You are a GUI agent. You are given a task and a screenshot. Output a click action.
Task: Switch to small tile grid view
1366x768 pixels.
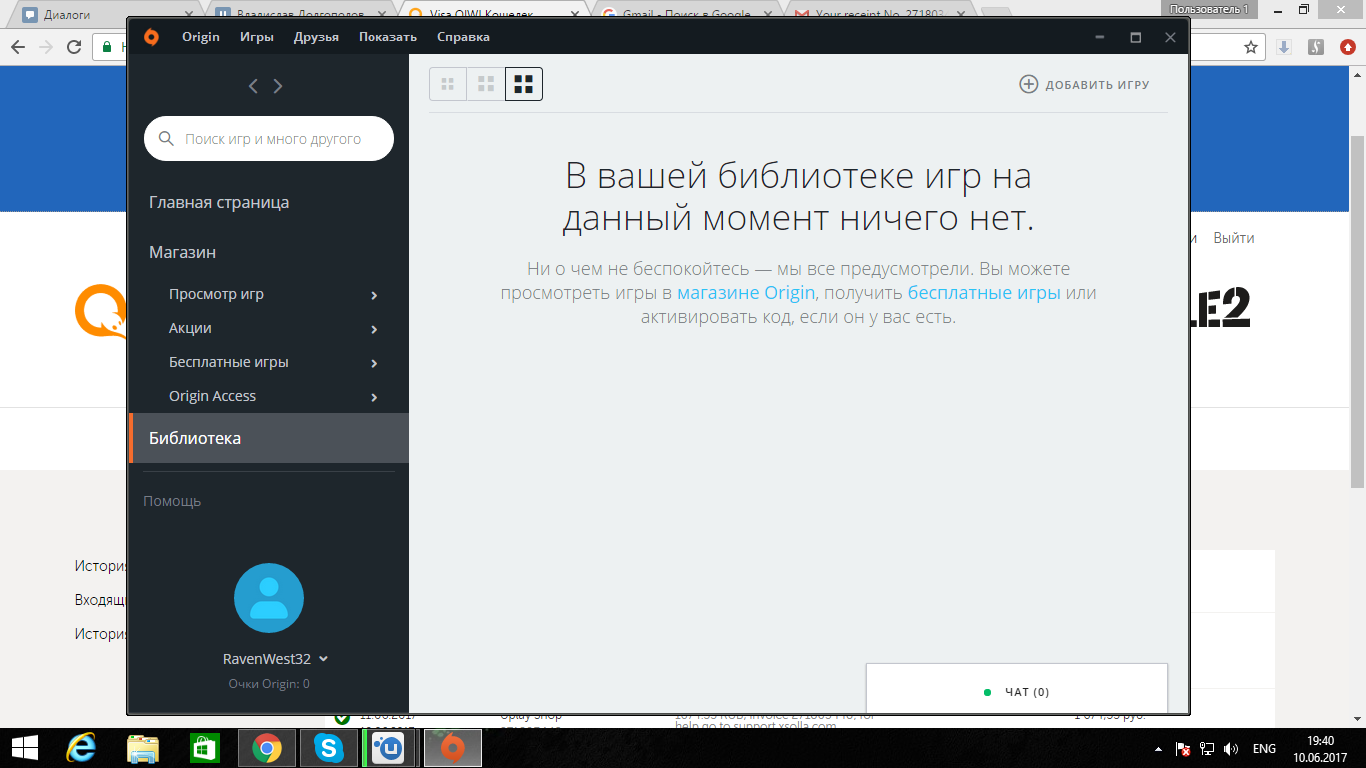click(448, 84)
